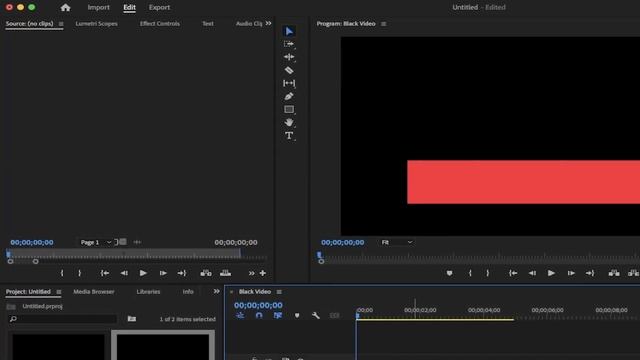Open the Effect Controls tab
The image size is (640, 360).
coord(160,24)
